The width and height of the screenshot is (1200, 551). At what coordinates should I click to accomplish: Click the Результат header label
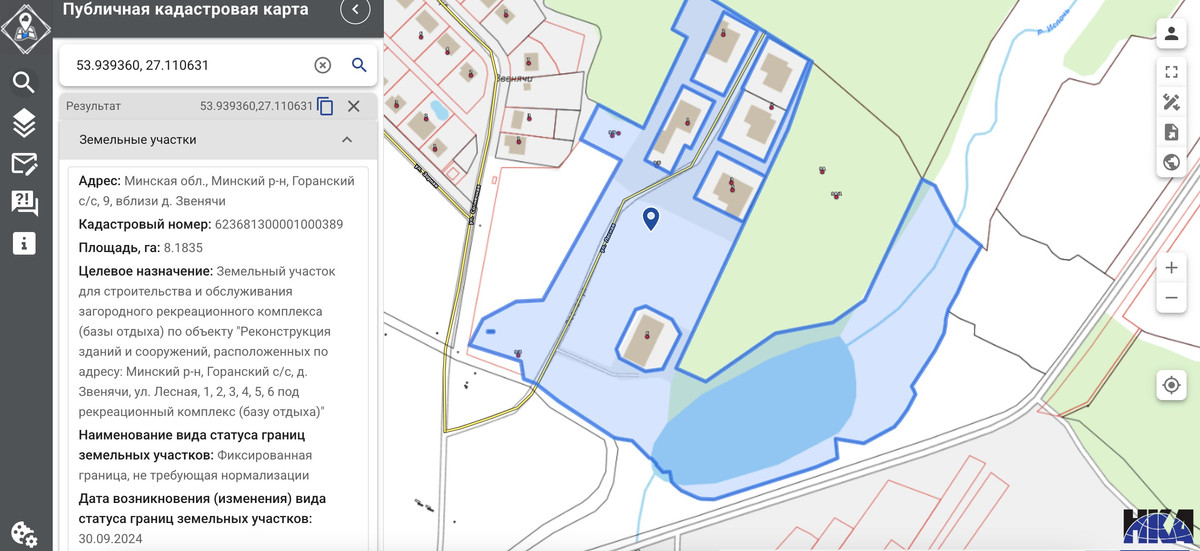coord(93,106)
